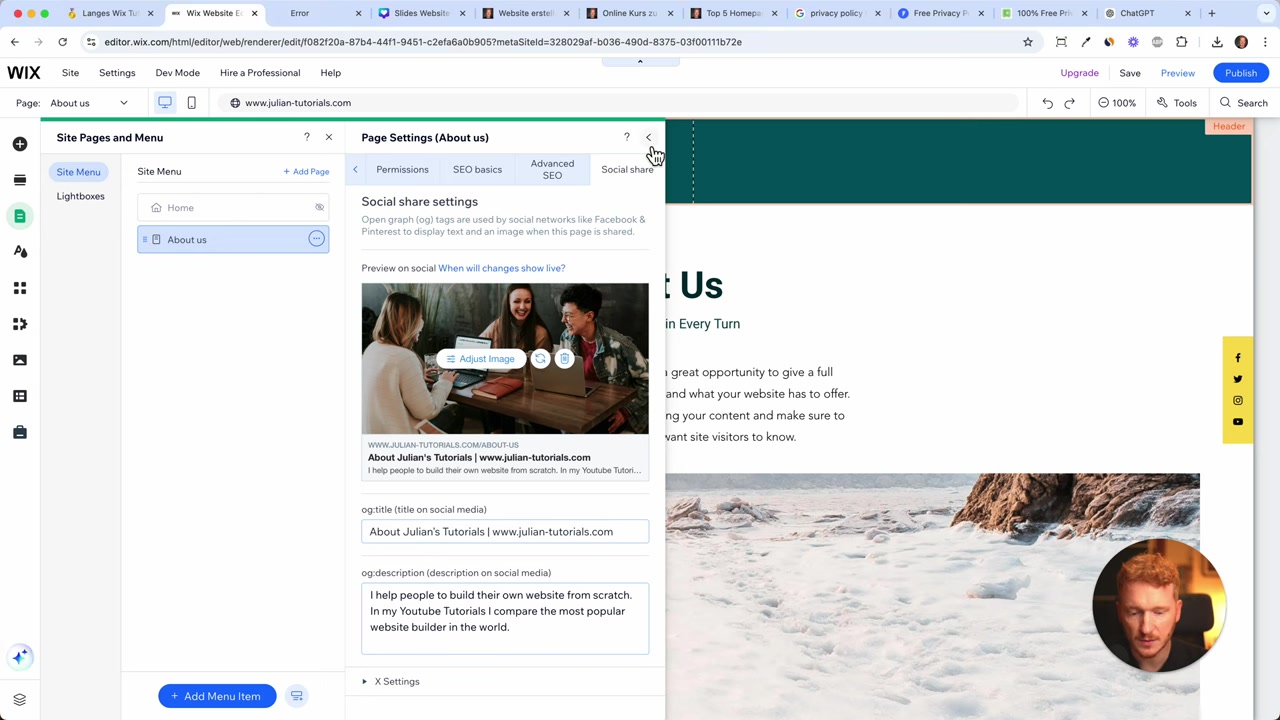This screenshot has height=720, width=1280.
Task: Open the About us page options ellipsis
Action: pyautogui.click(x=316, y=239)
